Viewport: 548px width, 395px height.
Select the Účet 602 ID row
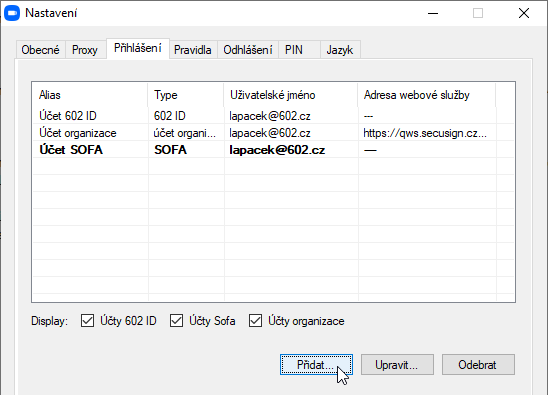[273, 116]
